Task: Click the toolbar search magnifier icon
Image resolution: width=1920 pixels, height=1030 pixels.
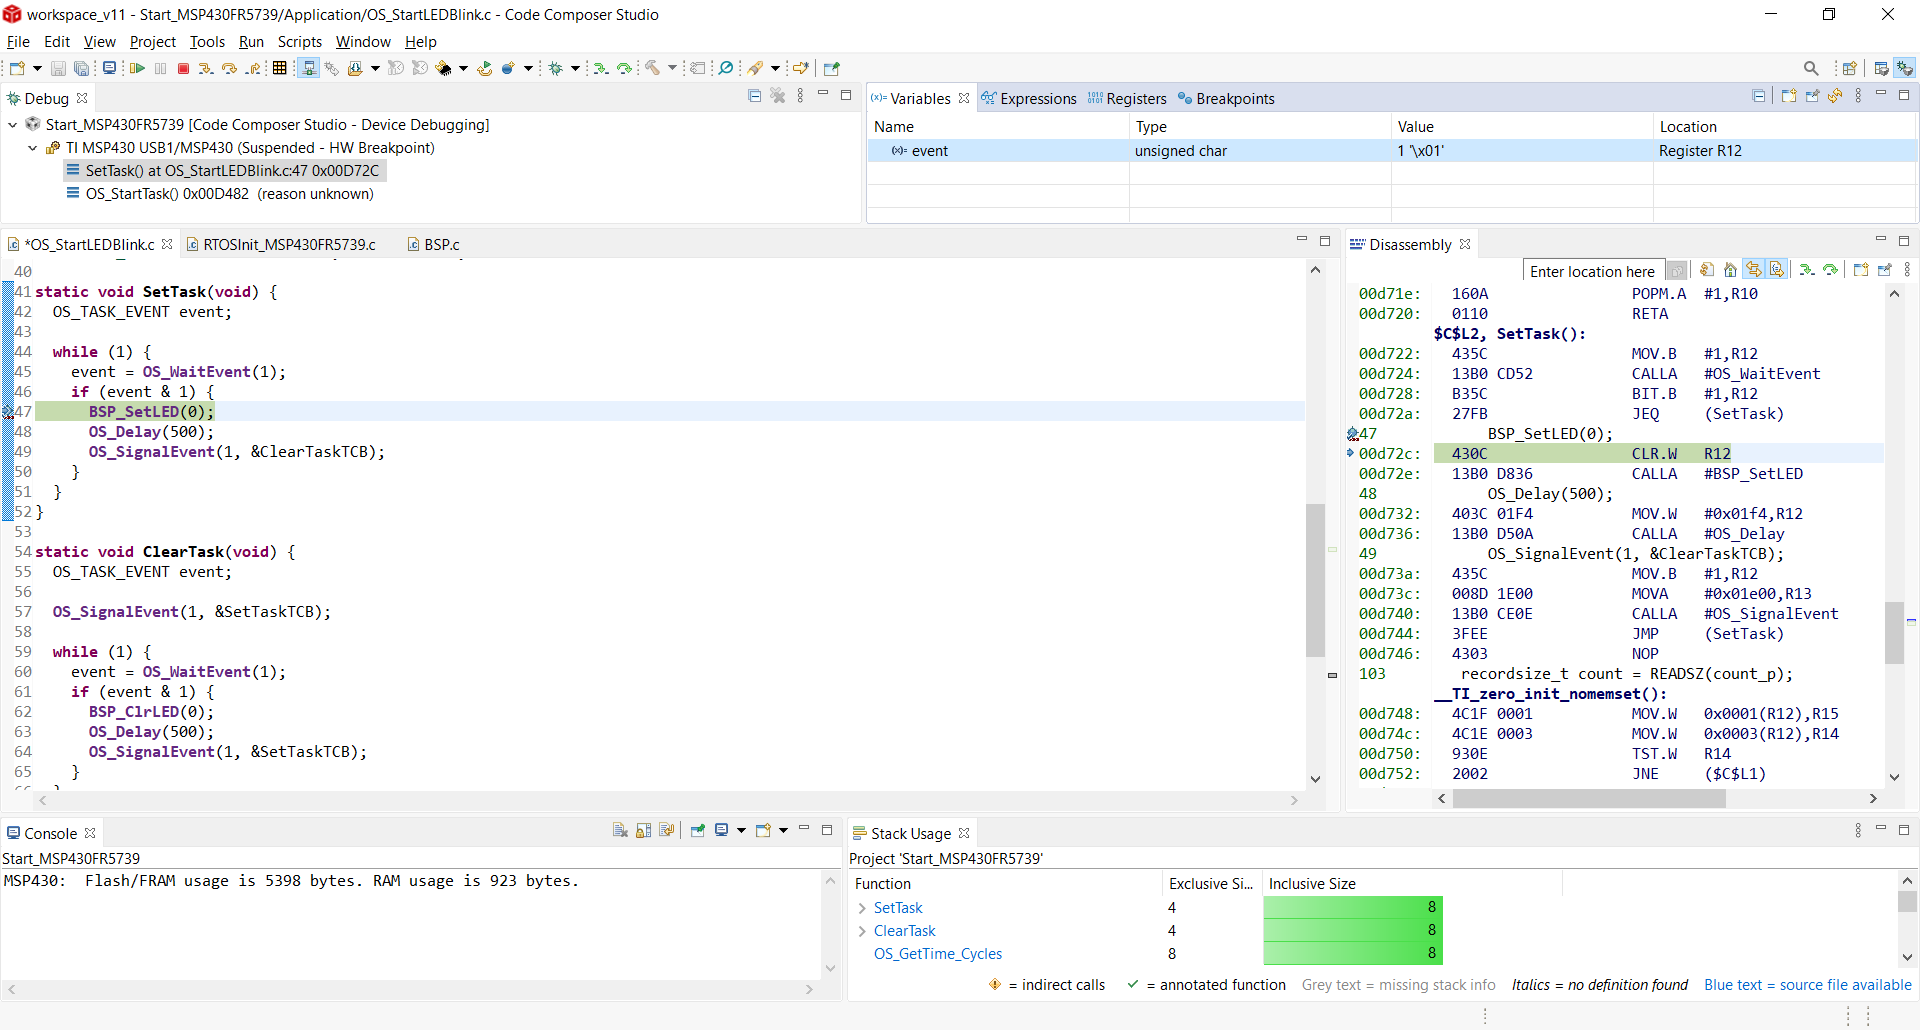Action: [x=1811, y=68]
